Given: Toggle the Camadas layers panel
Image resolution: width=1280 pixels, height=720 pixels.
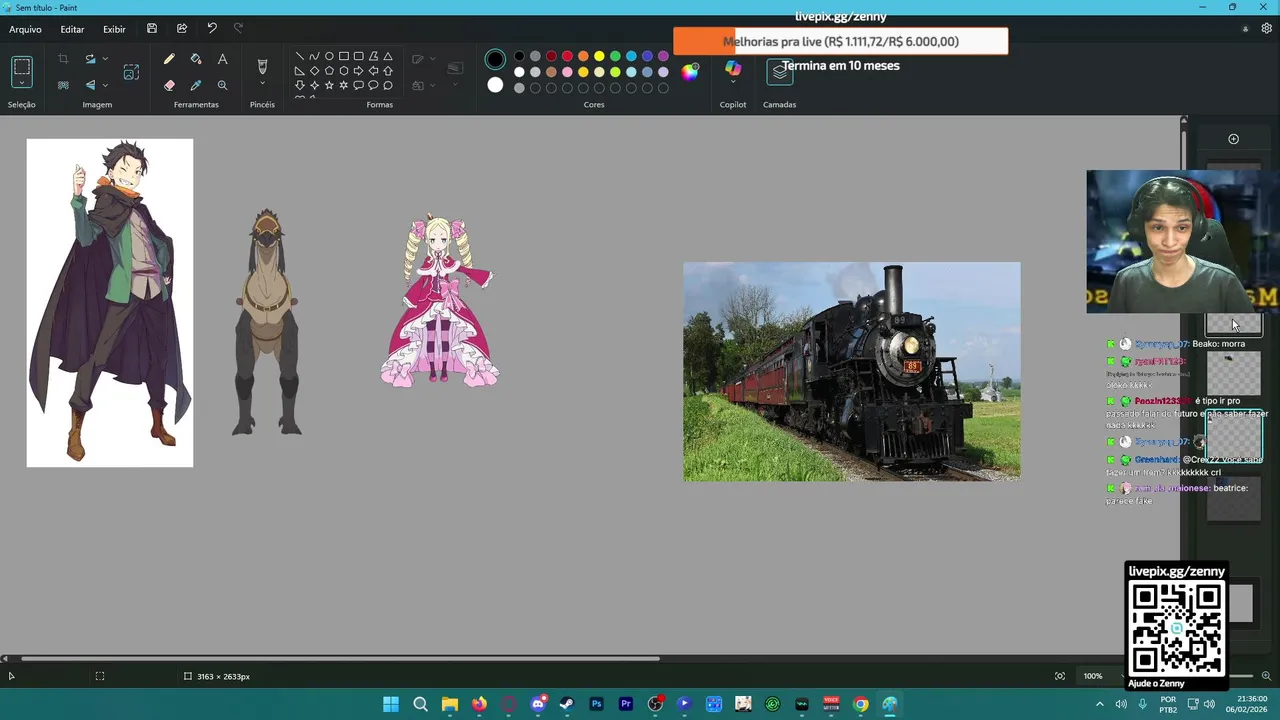Looking at the screenshot, I should click(x=779, y=71).
